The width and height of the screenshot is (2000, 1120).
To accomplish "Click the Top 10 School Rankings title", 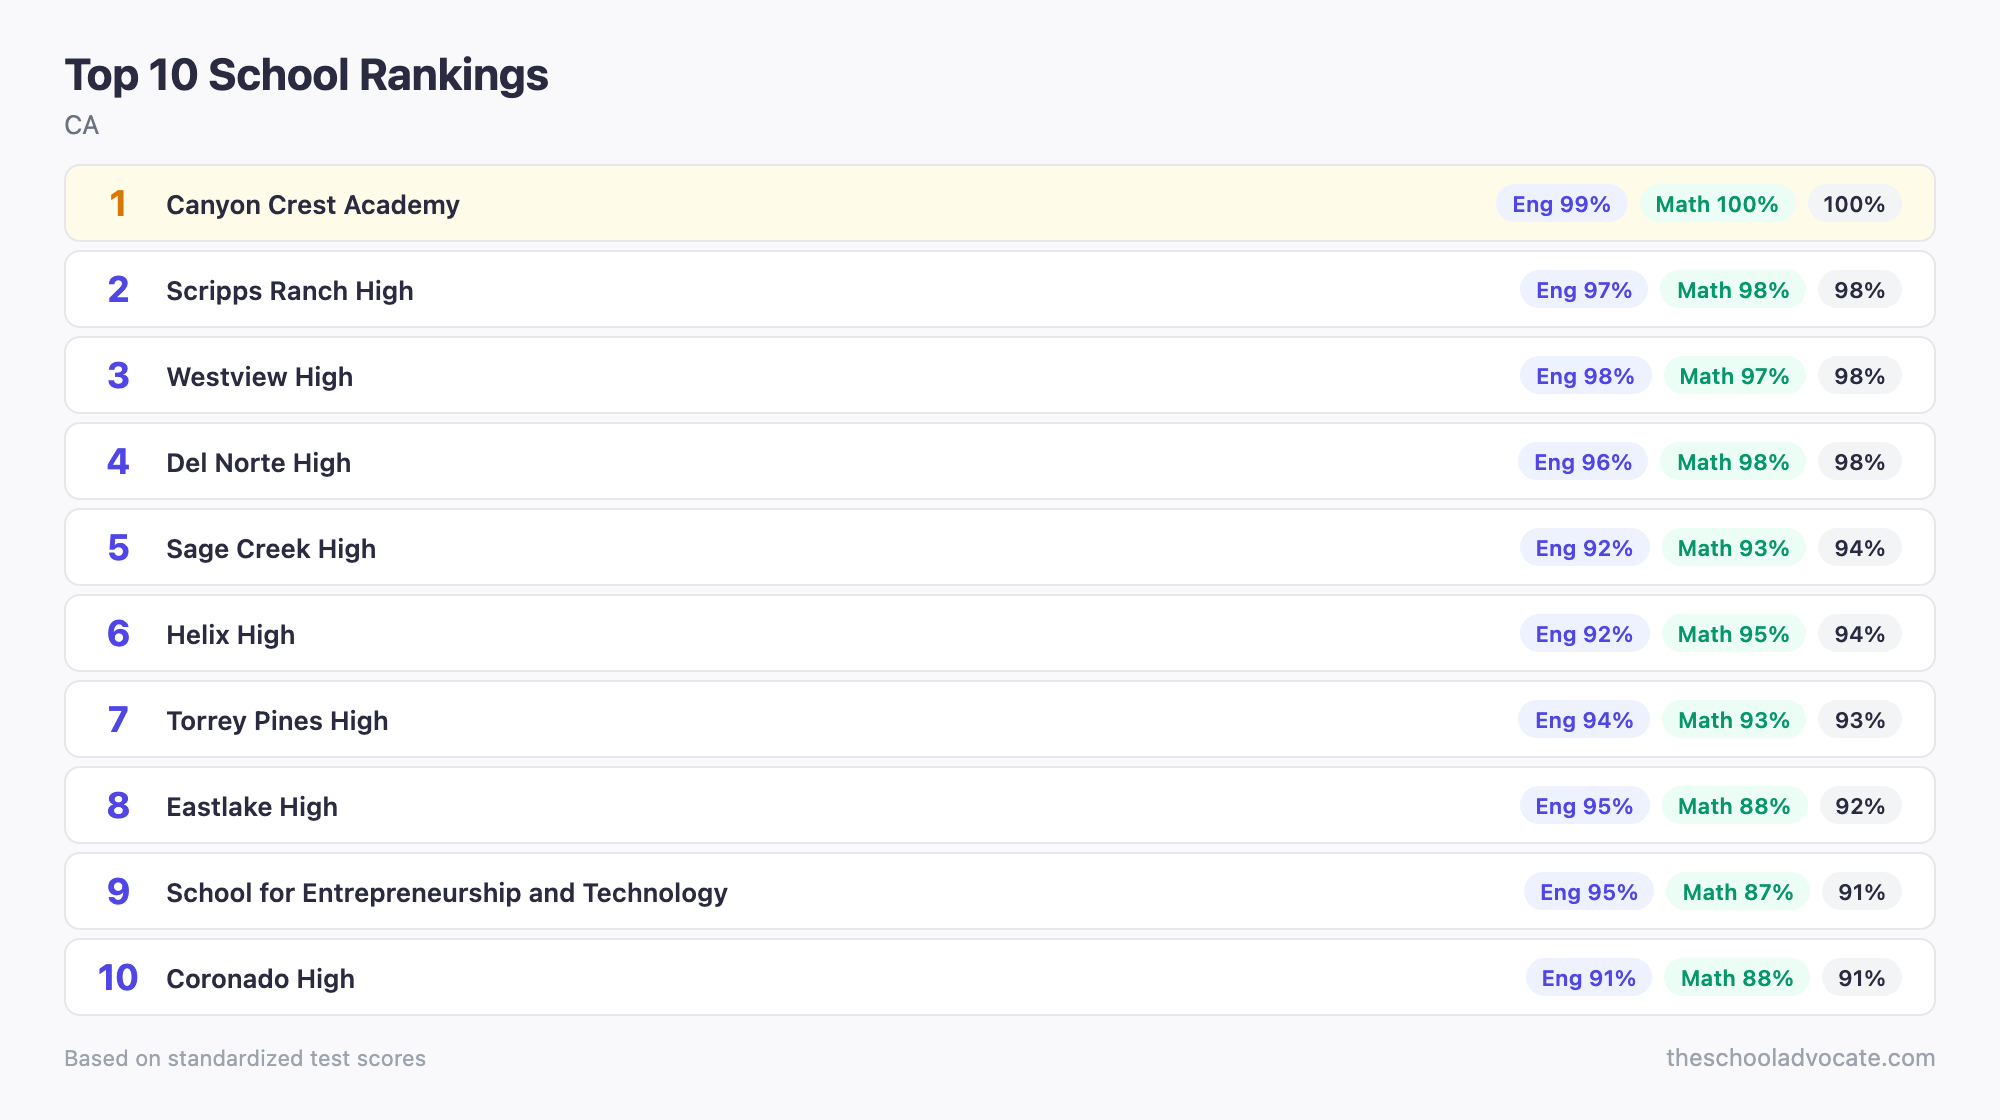I will pyautogui.click(x=306, y=74).
